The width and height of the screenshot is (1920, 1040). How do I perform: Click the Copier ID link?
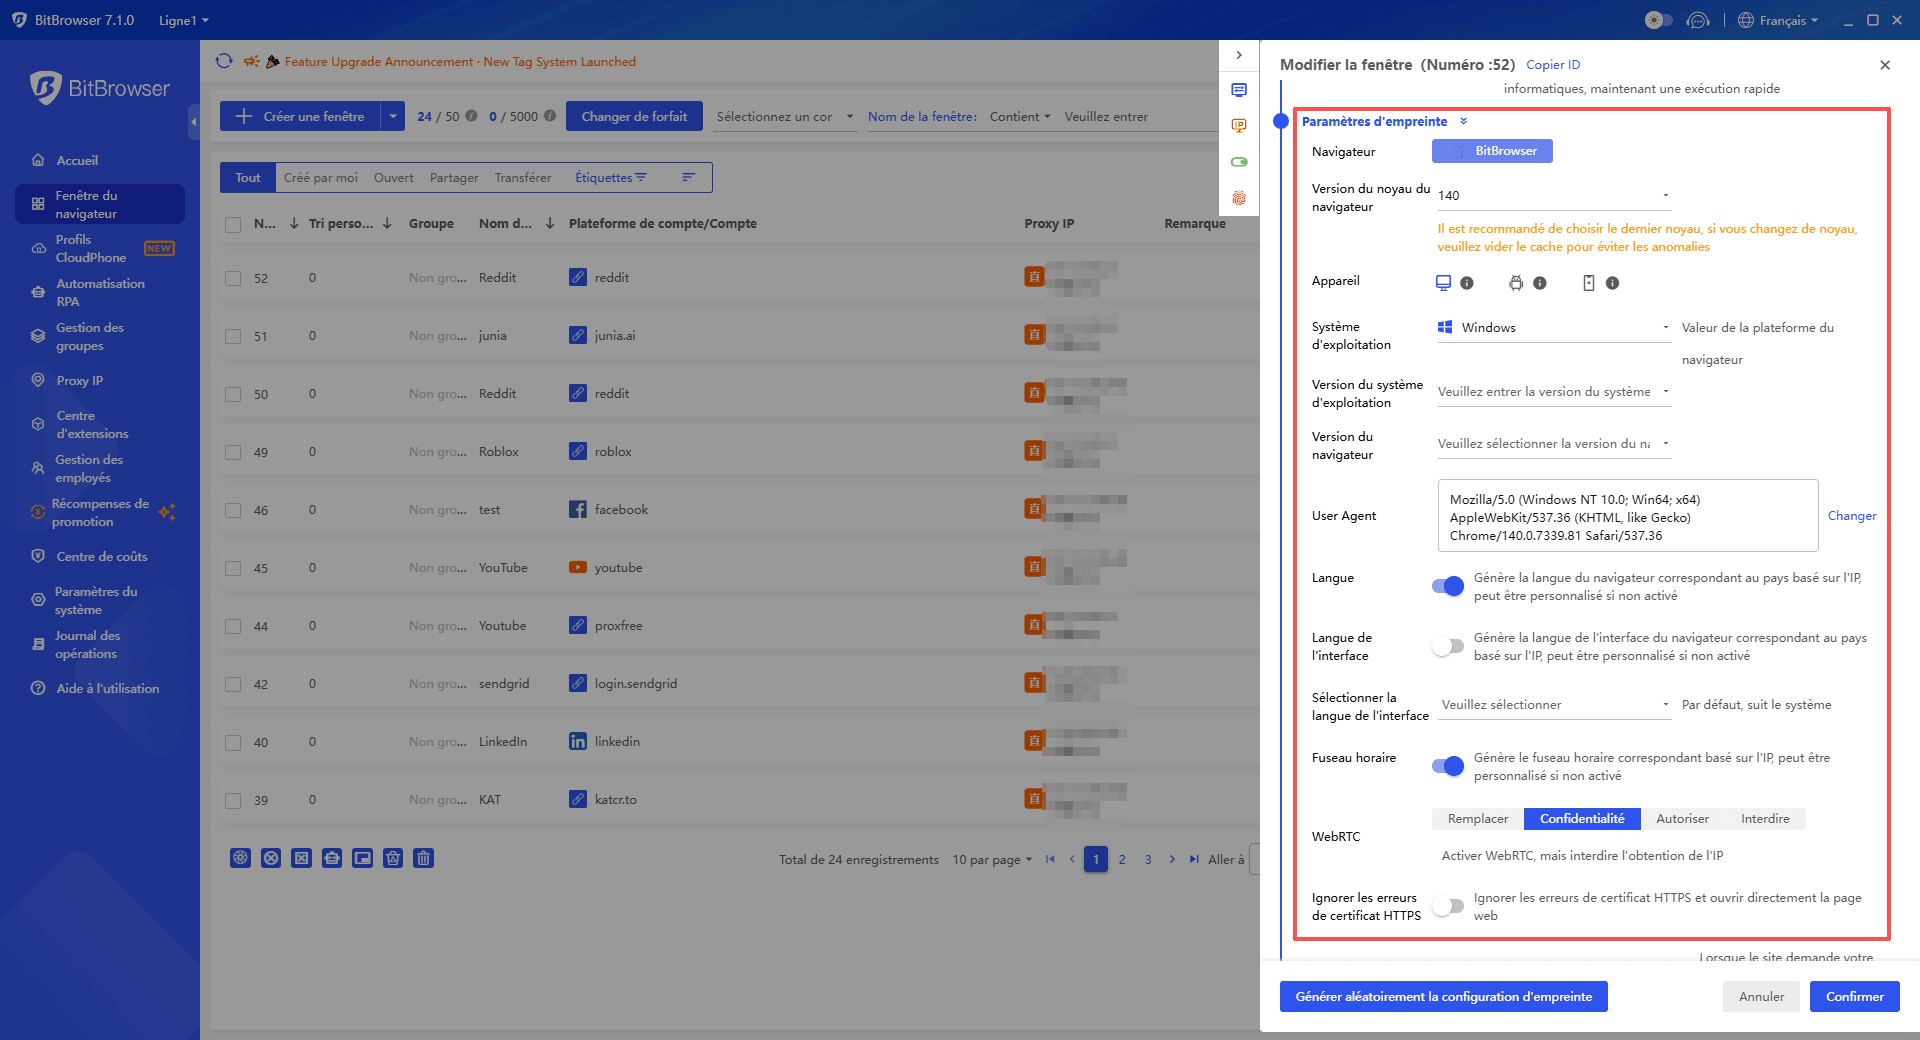[x=1552, y=64]
